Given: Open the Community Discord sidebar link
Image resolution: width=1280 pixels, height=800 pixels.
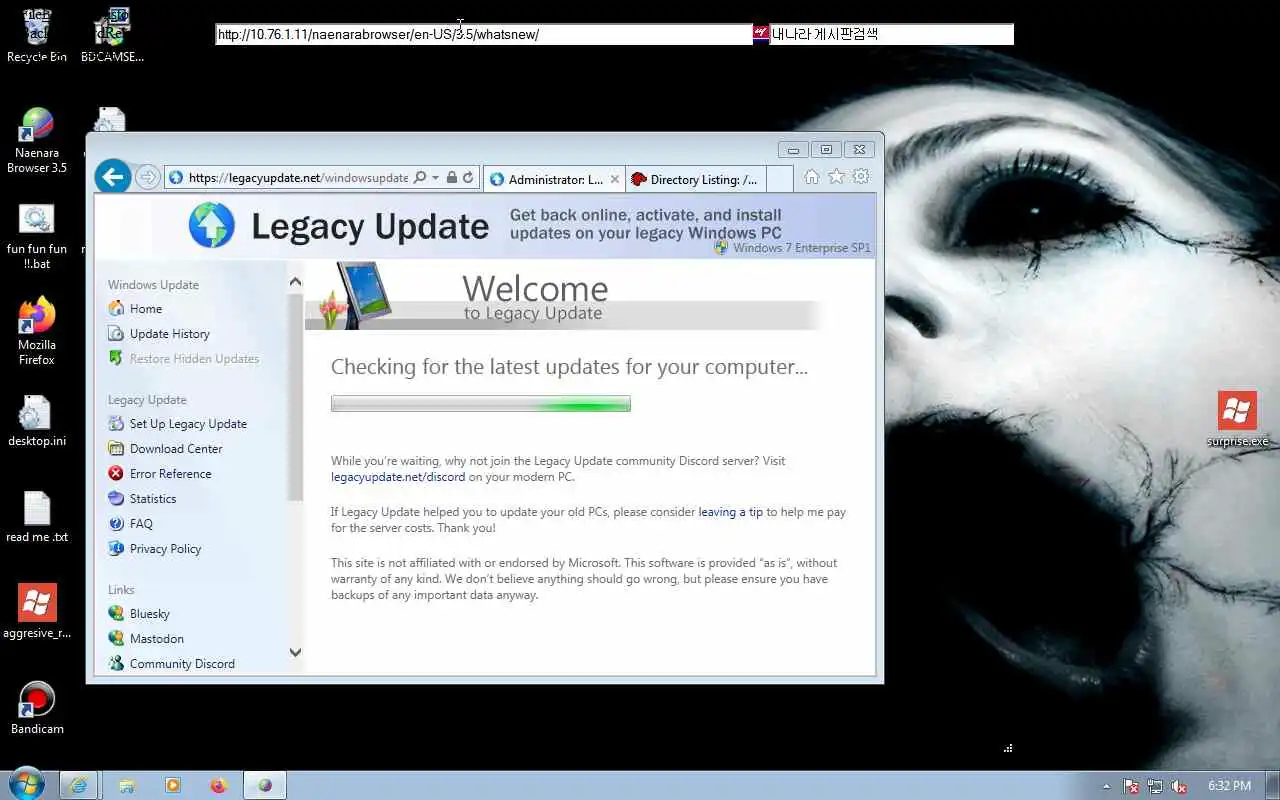Looking at the screenshot, I should (182, 664).
